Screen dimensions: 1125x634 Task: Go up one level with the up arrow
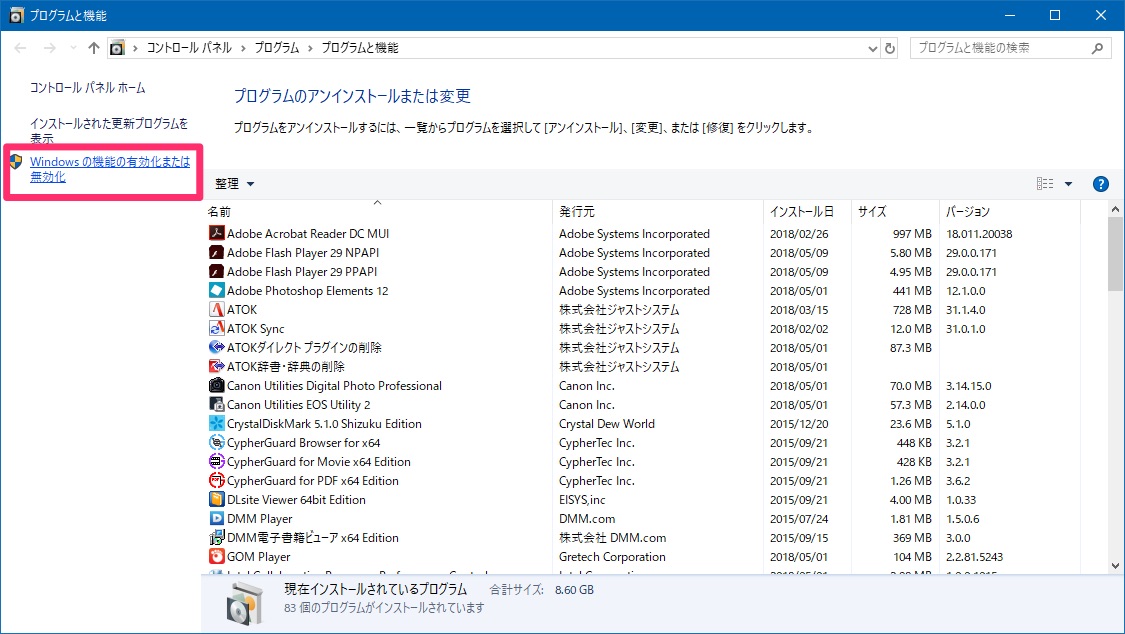pyautogui.click(x=94, y=48)
